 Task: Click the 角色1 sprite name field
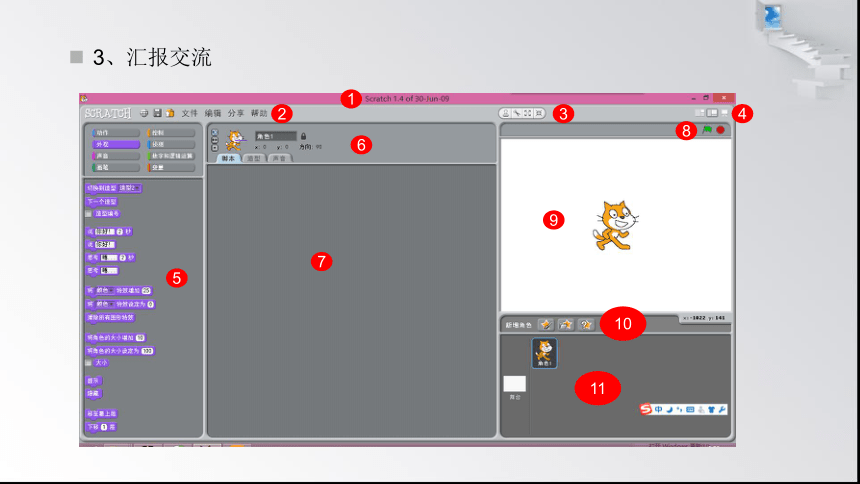click(x=275, y=136)
